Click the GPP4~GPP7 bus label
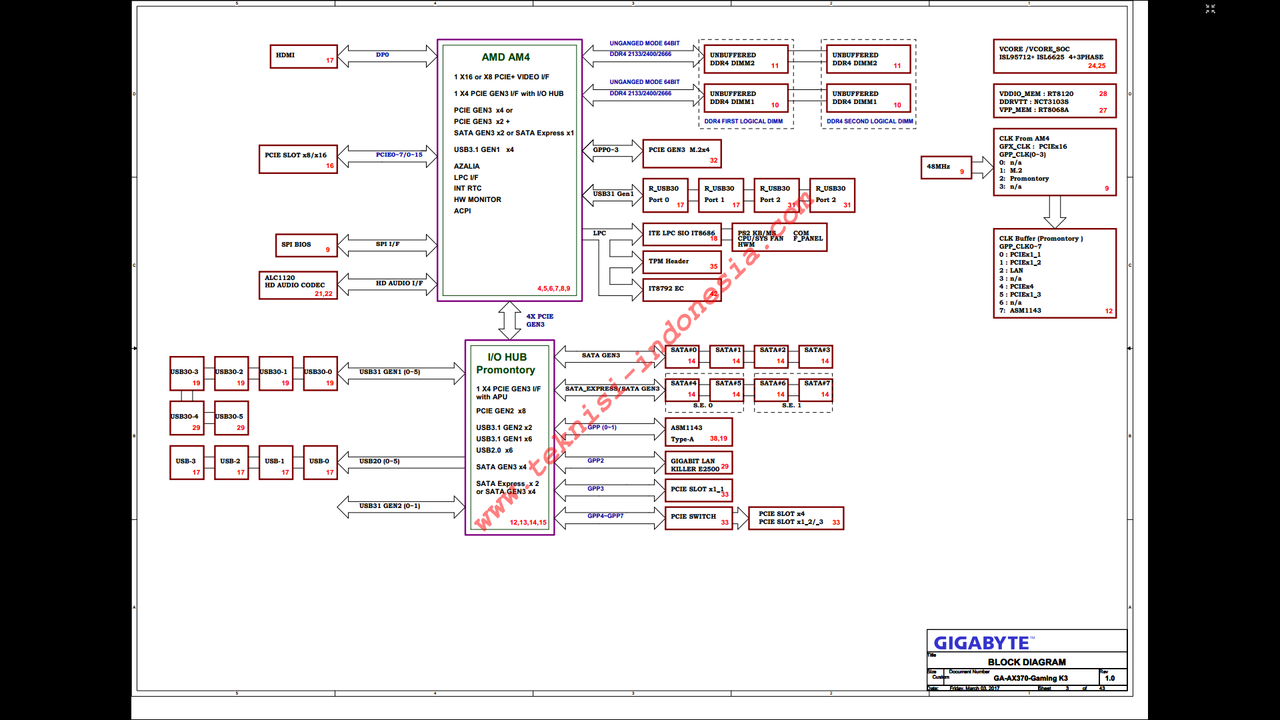Viewport: 1280px width, 720px height. [605, 516]
